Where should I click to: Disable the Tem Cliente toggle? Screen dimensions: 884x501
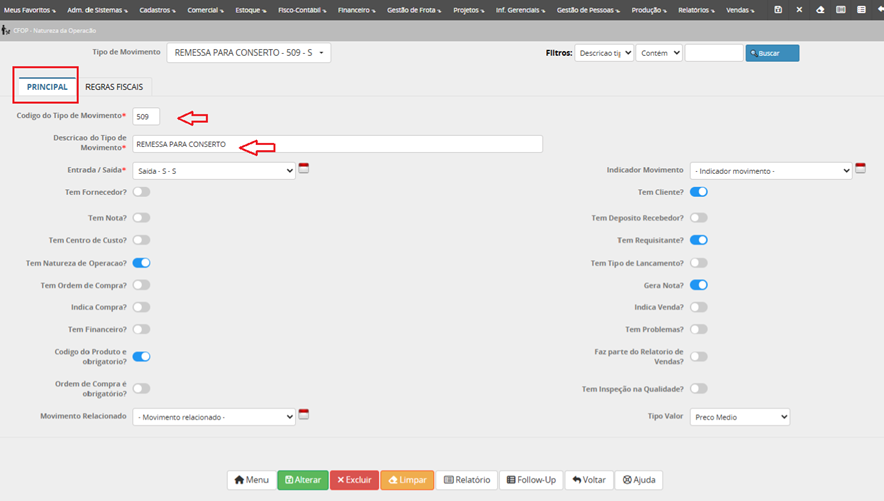pyautogui.click(x=698, y=192)
